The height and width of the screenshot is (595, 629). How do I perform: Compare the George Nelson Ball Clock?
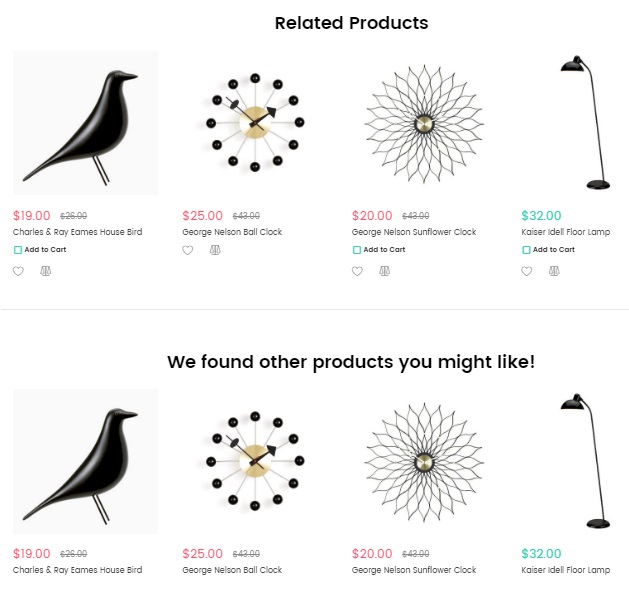pos(215,250)
